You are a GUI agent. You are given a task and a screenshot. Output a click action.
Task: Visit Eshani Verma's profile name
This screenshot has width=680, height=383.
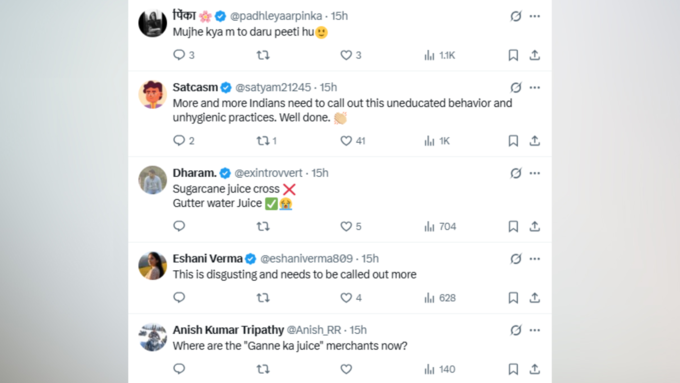click(x=207, y=259)
